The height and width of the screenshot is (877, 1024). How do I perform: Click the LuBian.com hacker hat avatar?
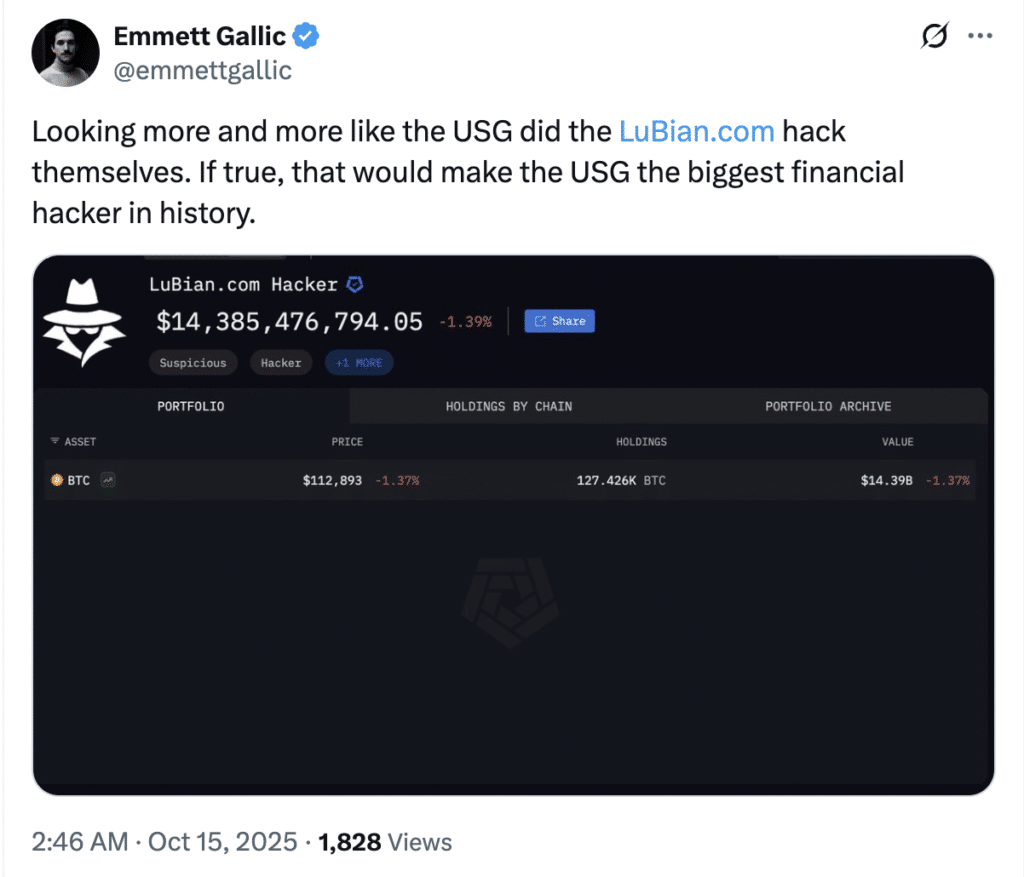(83, 320)
